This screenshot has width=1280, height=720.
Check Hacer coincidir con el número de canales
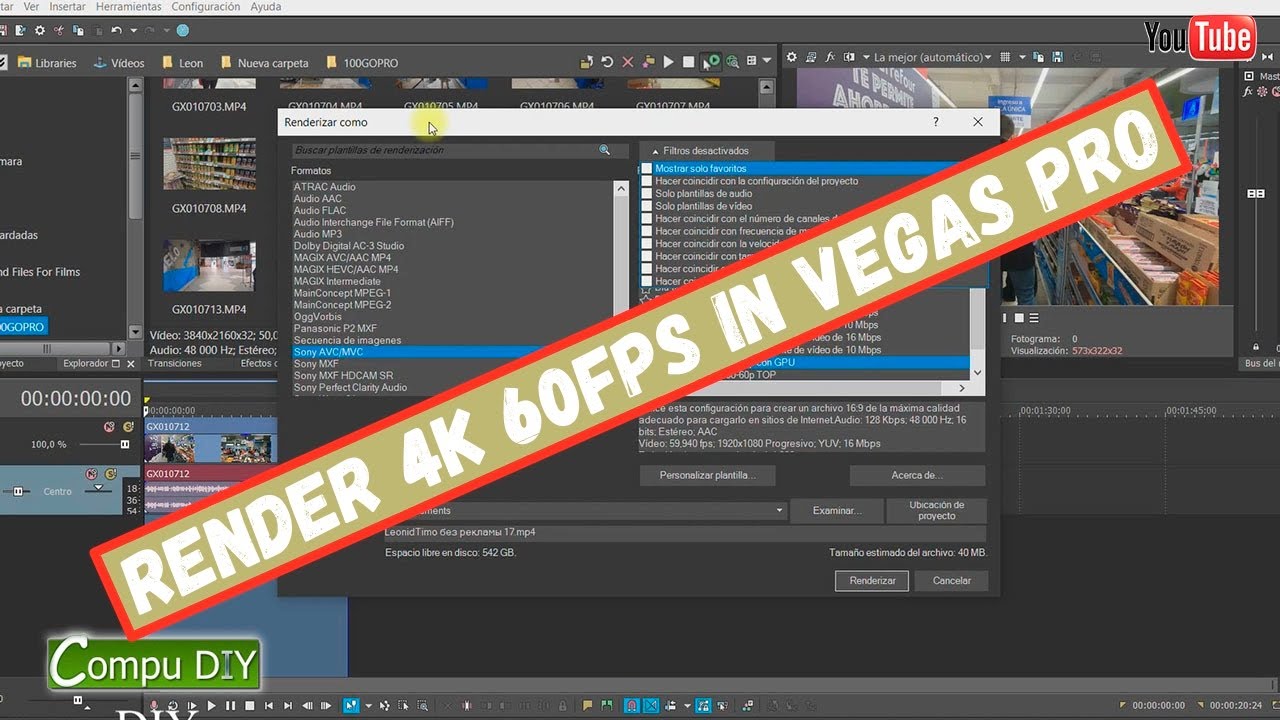[646, 219]
